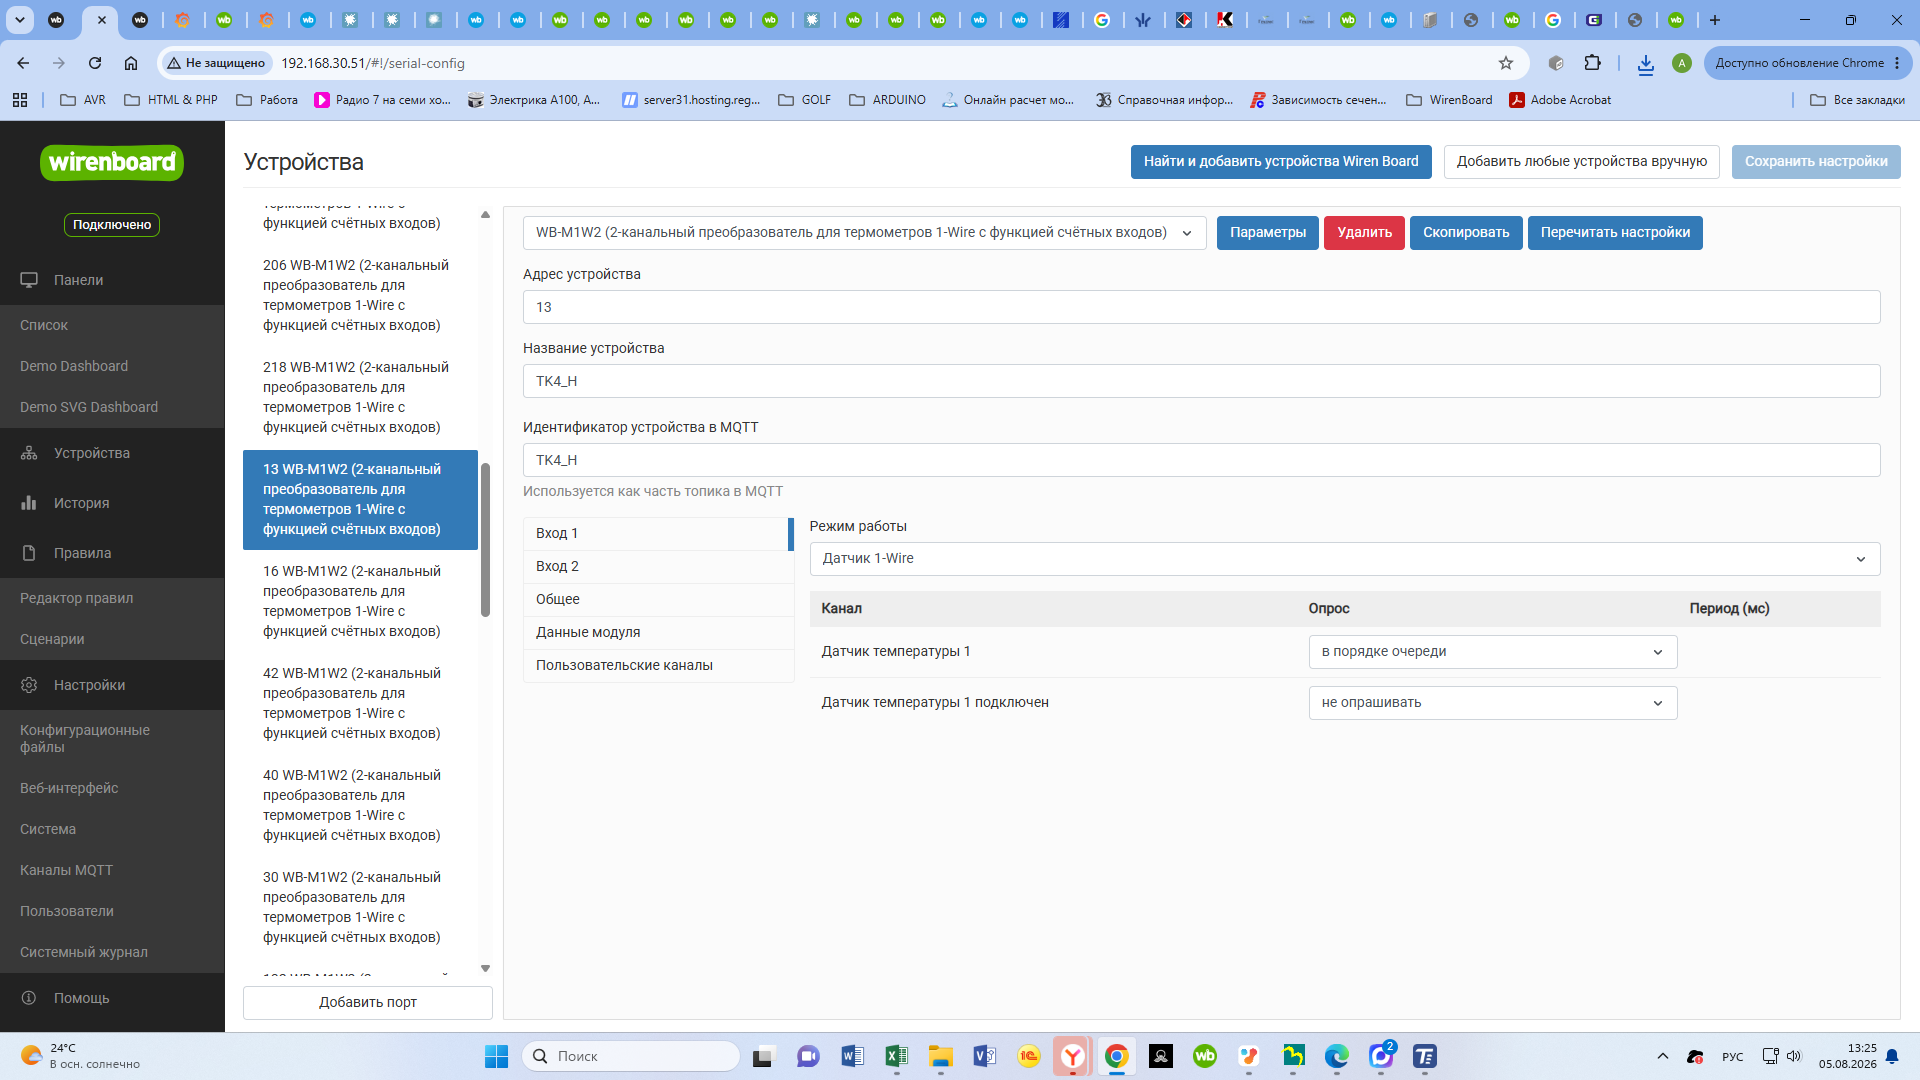Open the Chrome tab search dropdown

click(19, 20)
